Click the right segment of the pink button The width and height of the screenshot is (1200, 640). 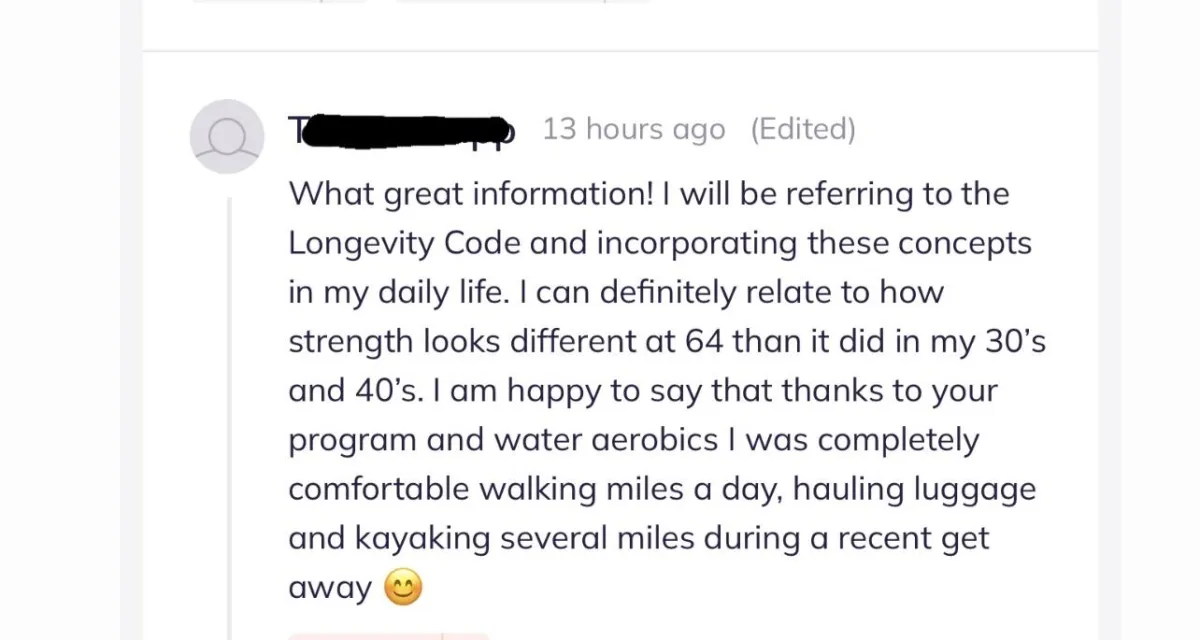466,636
